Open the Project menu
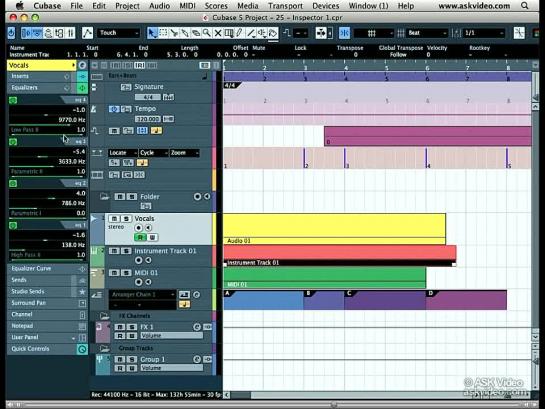Screen dimensions: 545x409 click(128, 6)
